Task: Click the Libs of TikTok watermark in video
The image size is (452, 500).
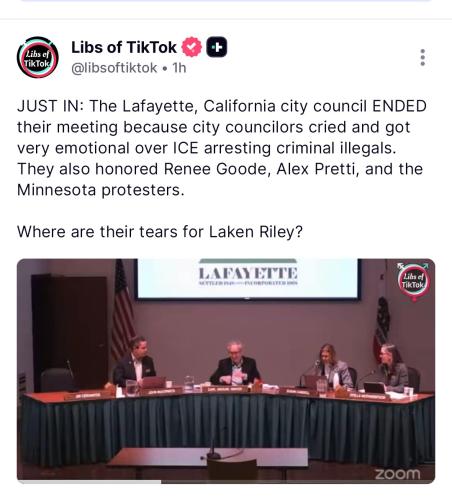Action: [x=414, y=281]
